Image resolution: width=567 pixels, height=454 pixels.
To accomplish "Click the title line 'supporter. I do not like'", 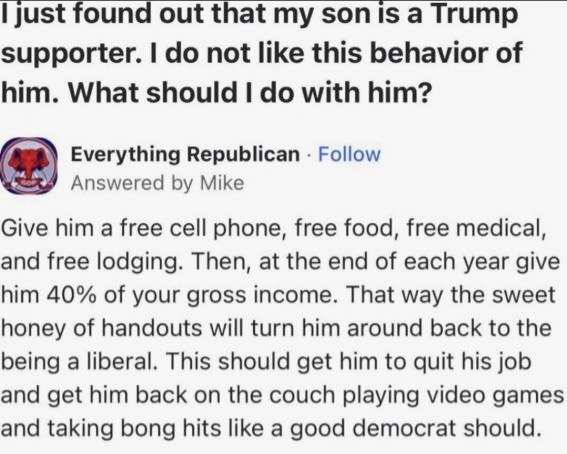I will coord(261,54).
